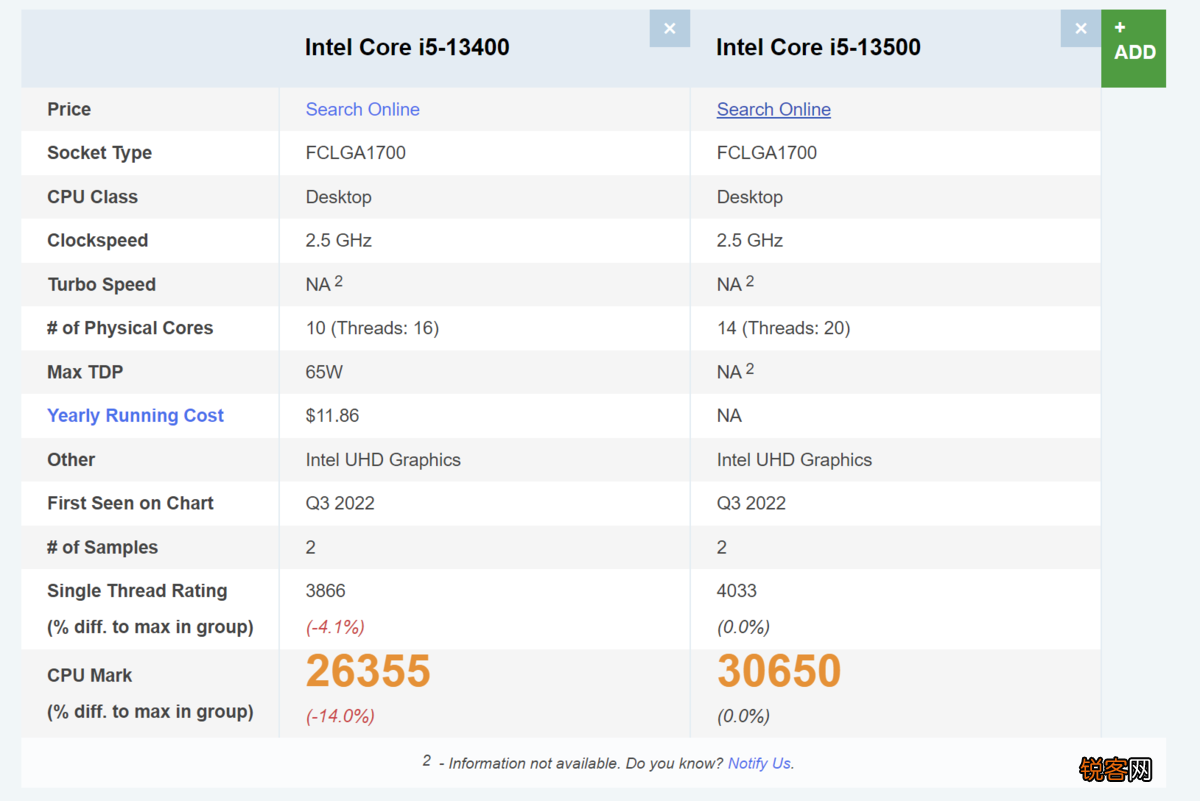Open Search Online link for i5-13500

773,109
